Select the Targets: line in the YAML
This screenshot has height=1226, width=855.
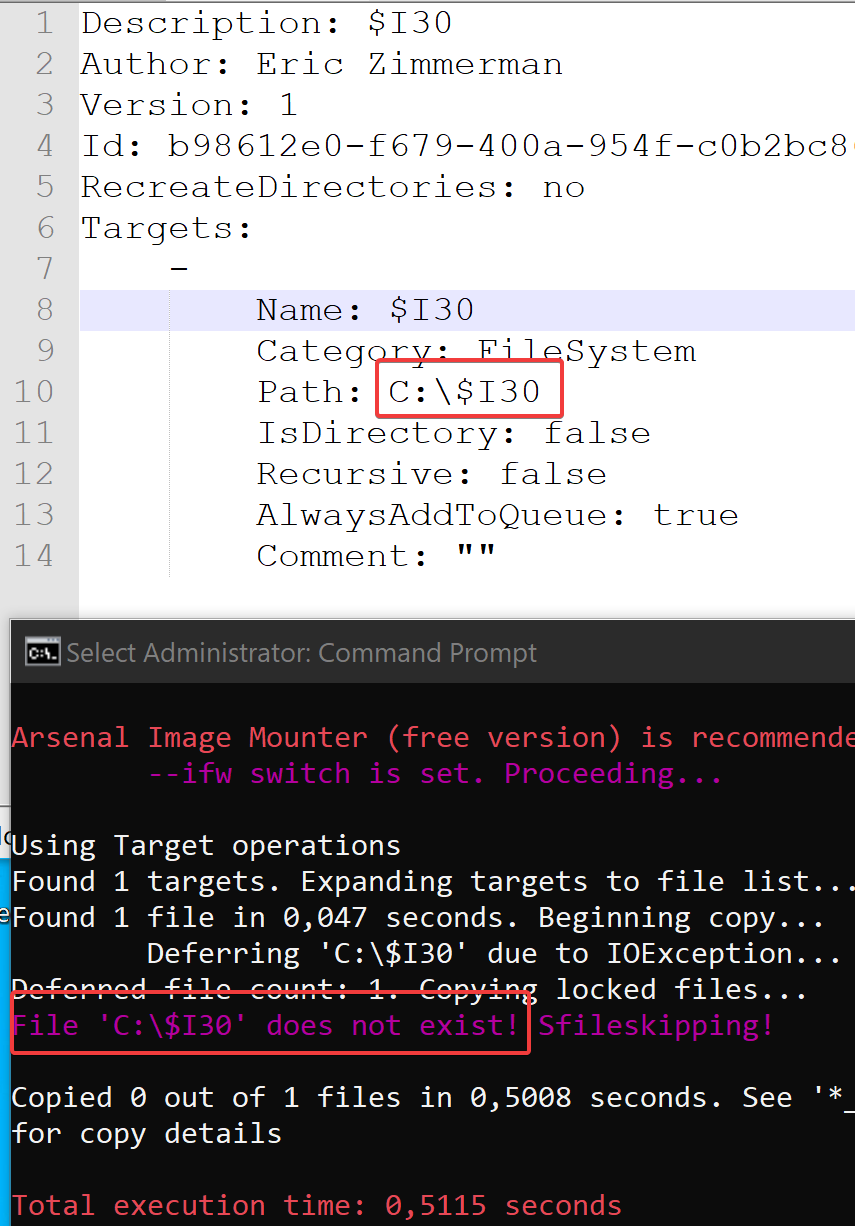tap(165, 227)
